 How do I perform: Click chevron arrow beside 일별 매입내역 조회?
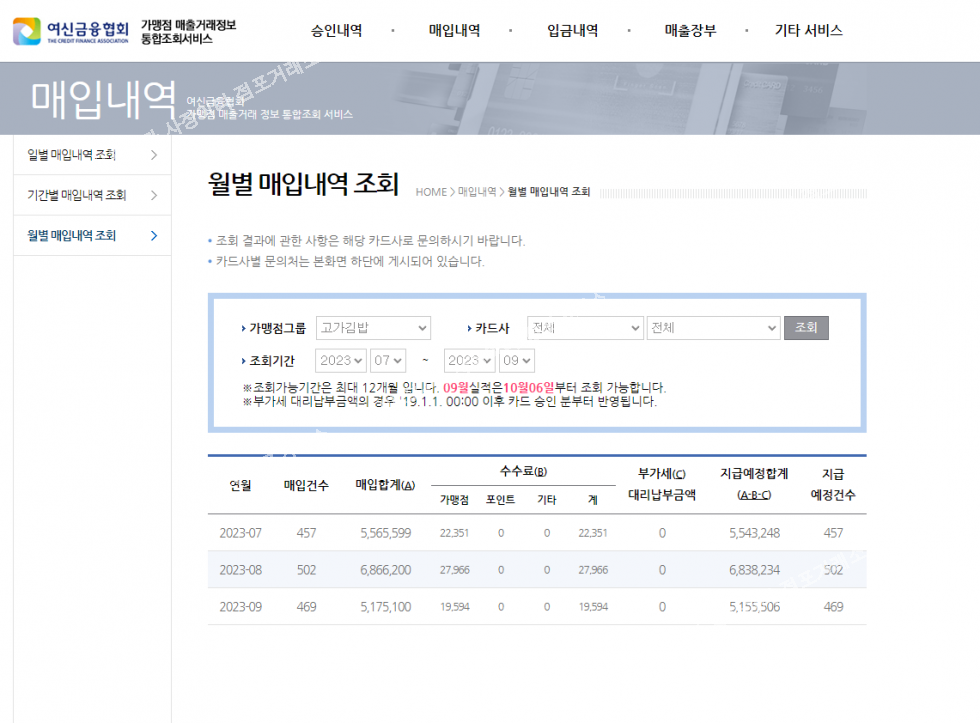[153, 155]
